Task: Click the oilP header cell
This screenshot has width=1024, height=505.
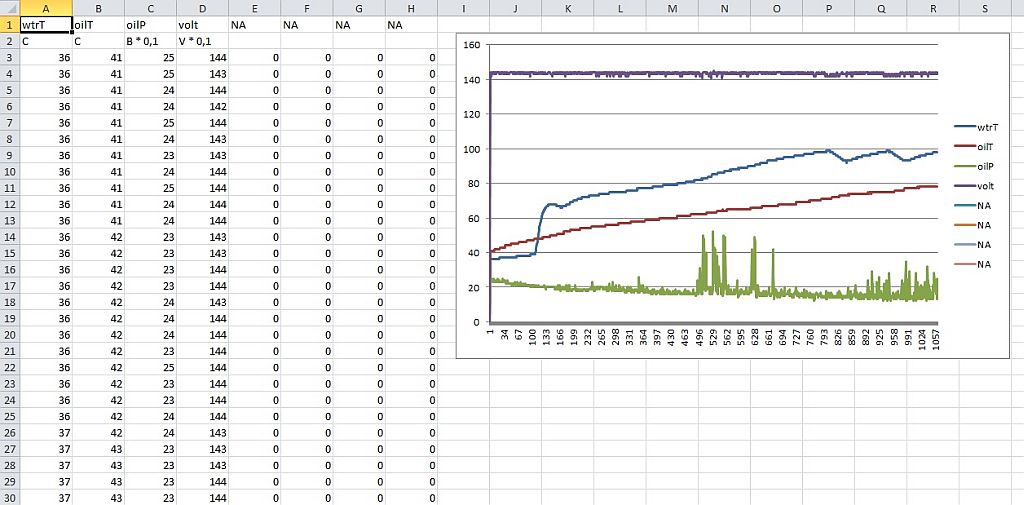Action: 150,24
